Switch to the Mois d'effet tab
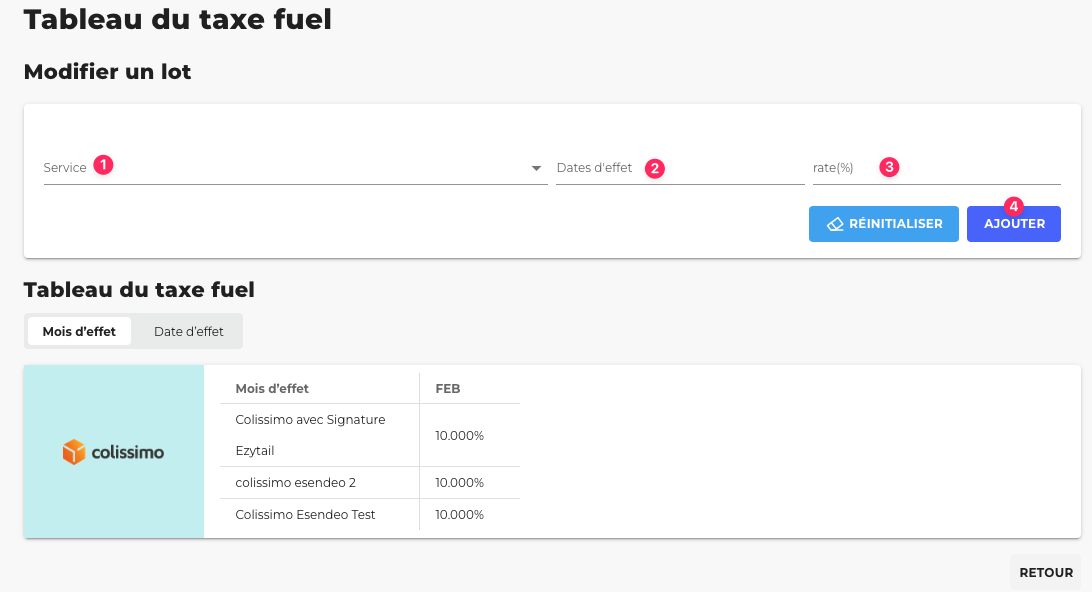 (79, 331)
